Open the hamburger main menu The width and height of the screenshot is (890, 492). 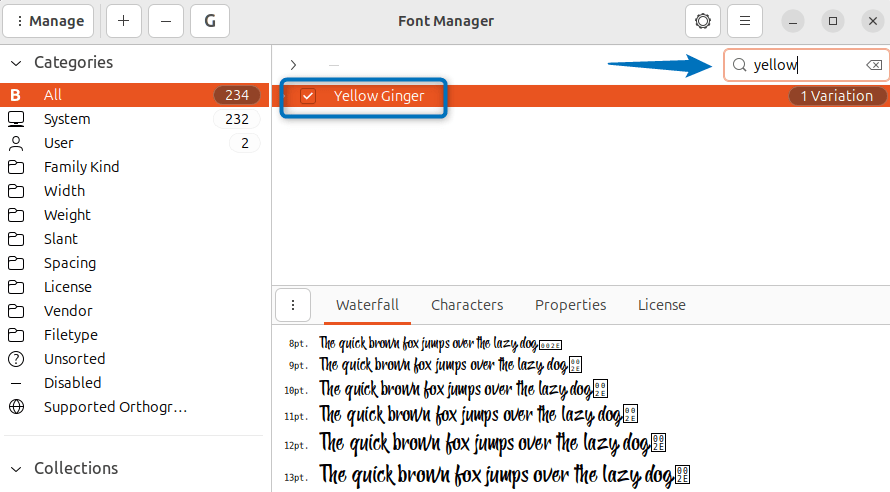tap(745, 21)
